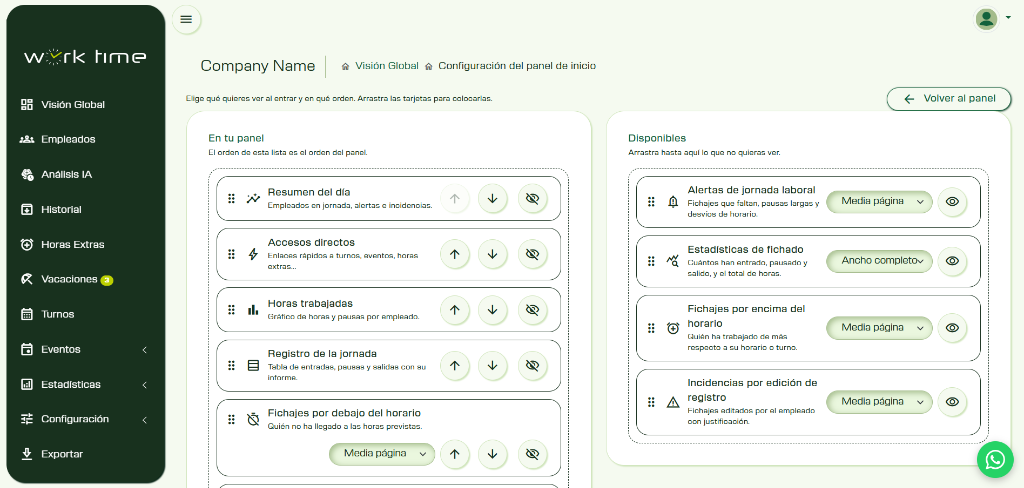Click the Configuración del panel de inicio breadcrumb

click(x=517, y=66)
